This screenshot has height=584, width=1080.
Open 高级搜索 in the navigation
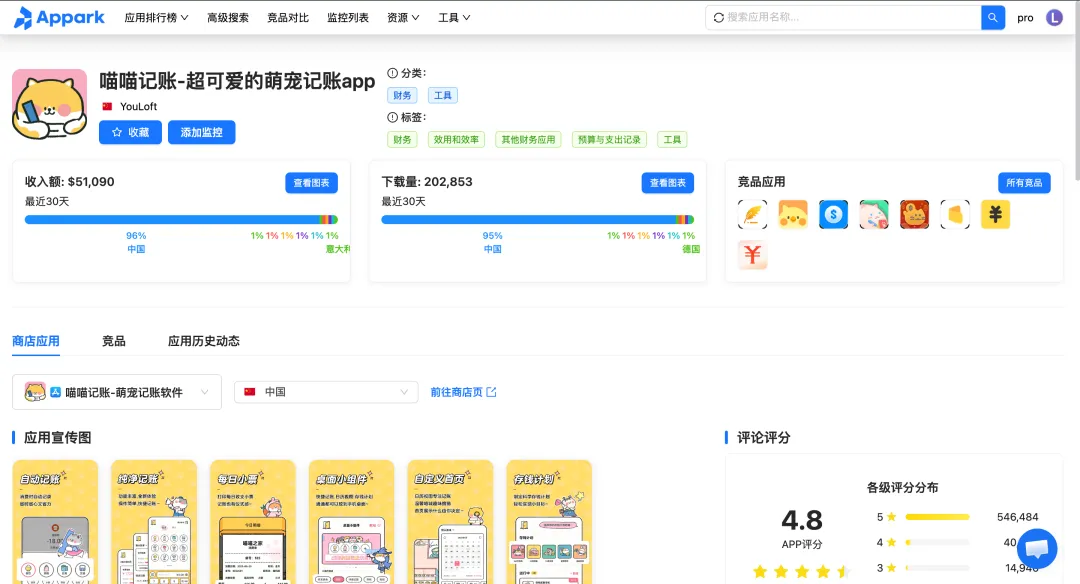(x=228, y=18)
